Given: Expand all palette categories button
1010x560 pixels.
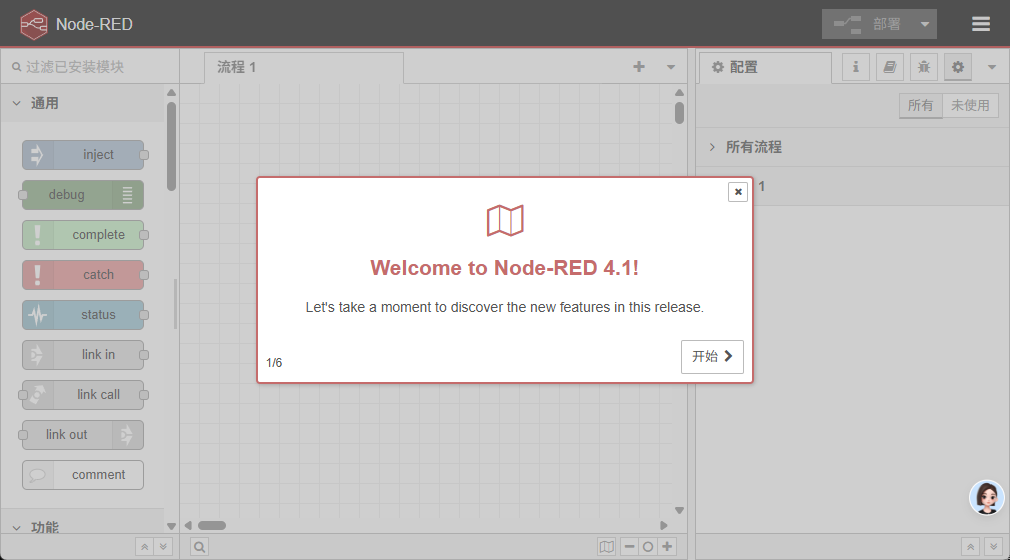Looking at the screenshot, I should [163, 546].
